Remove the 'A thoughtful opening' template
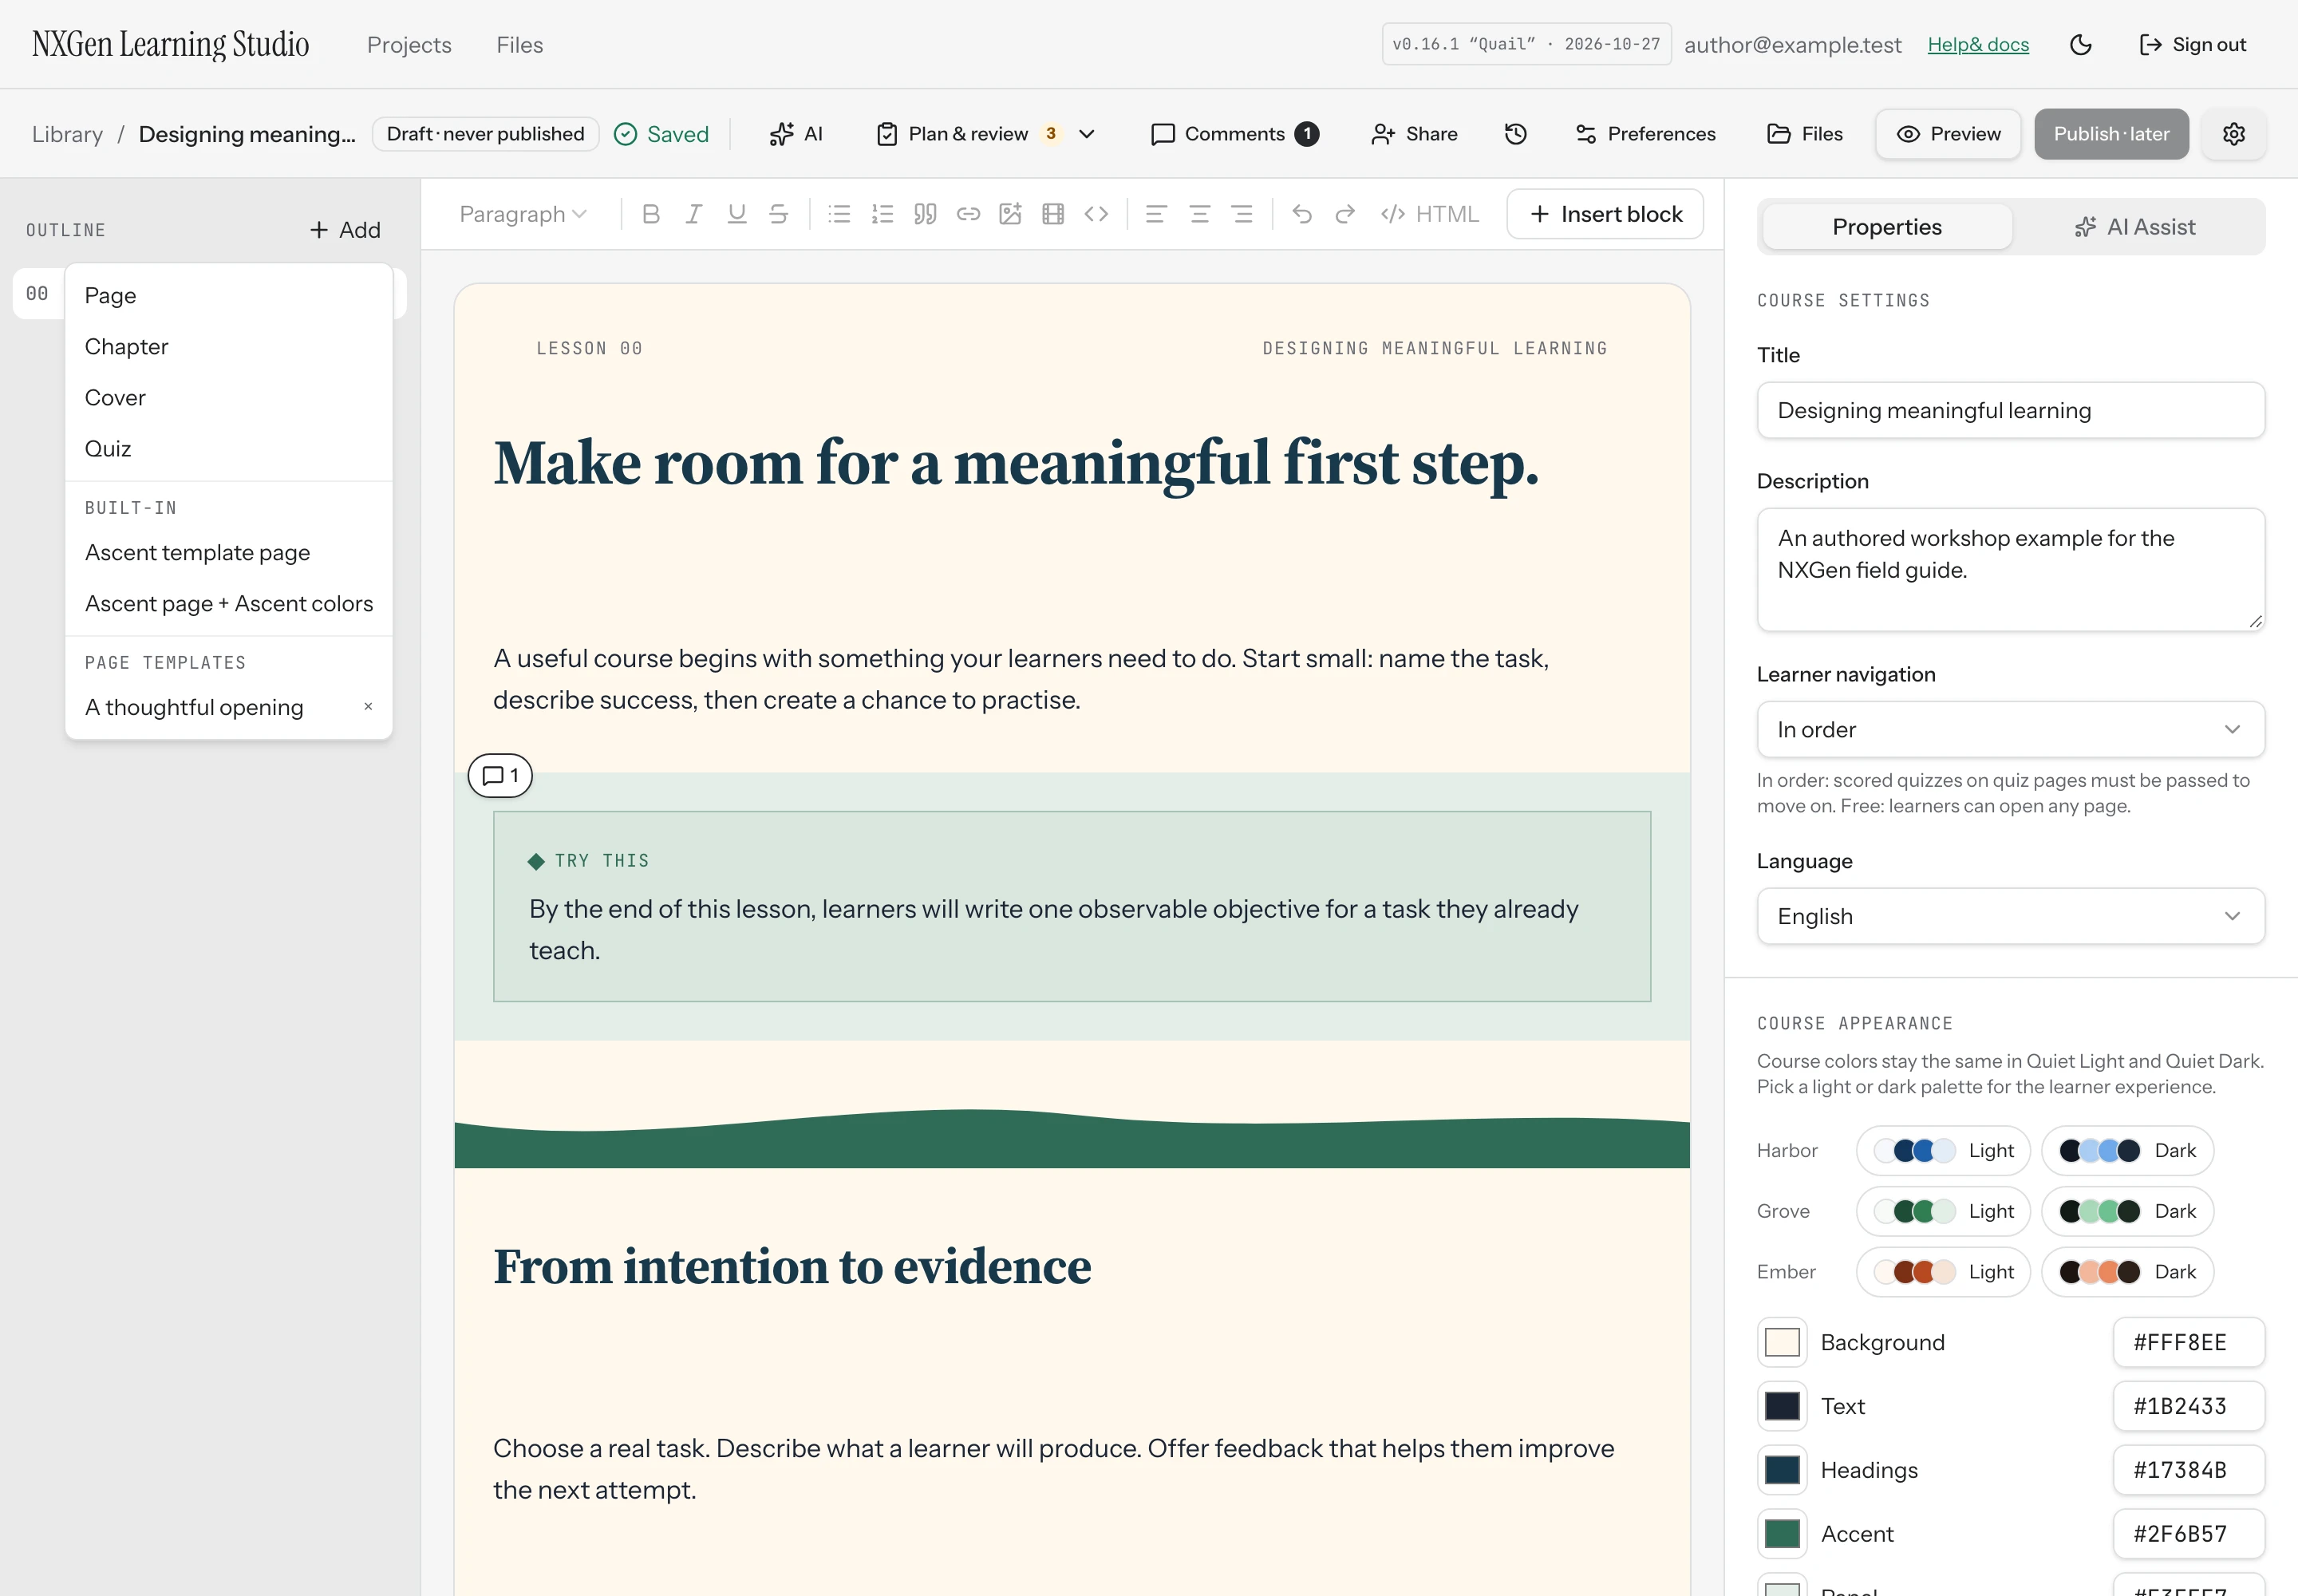Viewport: 2298px width, 1596px height. click(368, 706)
